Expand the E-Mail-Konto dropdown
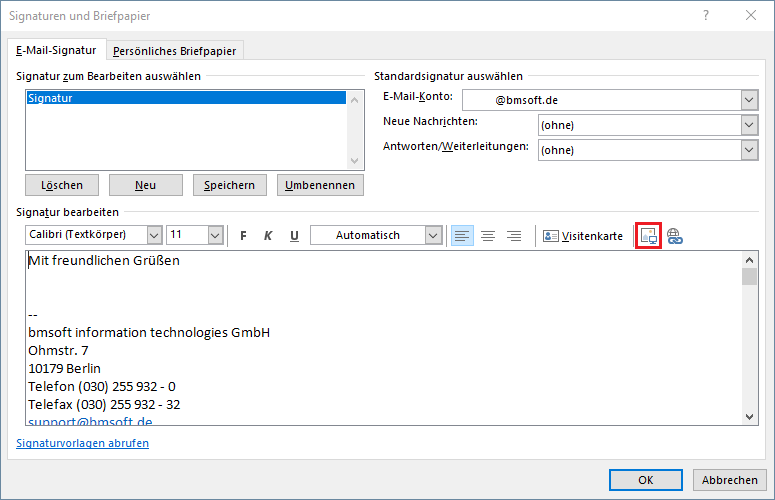 coord(749,100)
